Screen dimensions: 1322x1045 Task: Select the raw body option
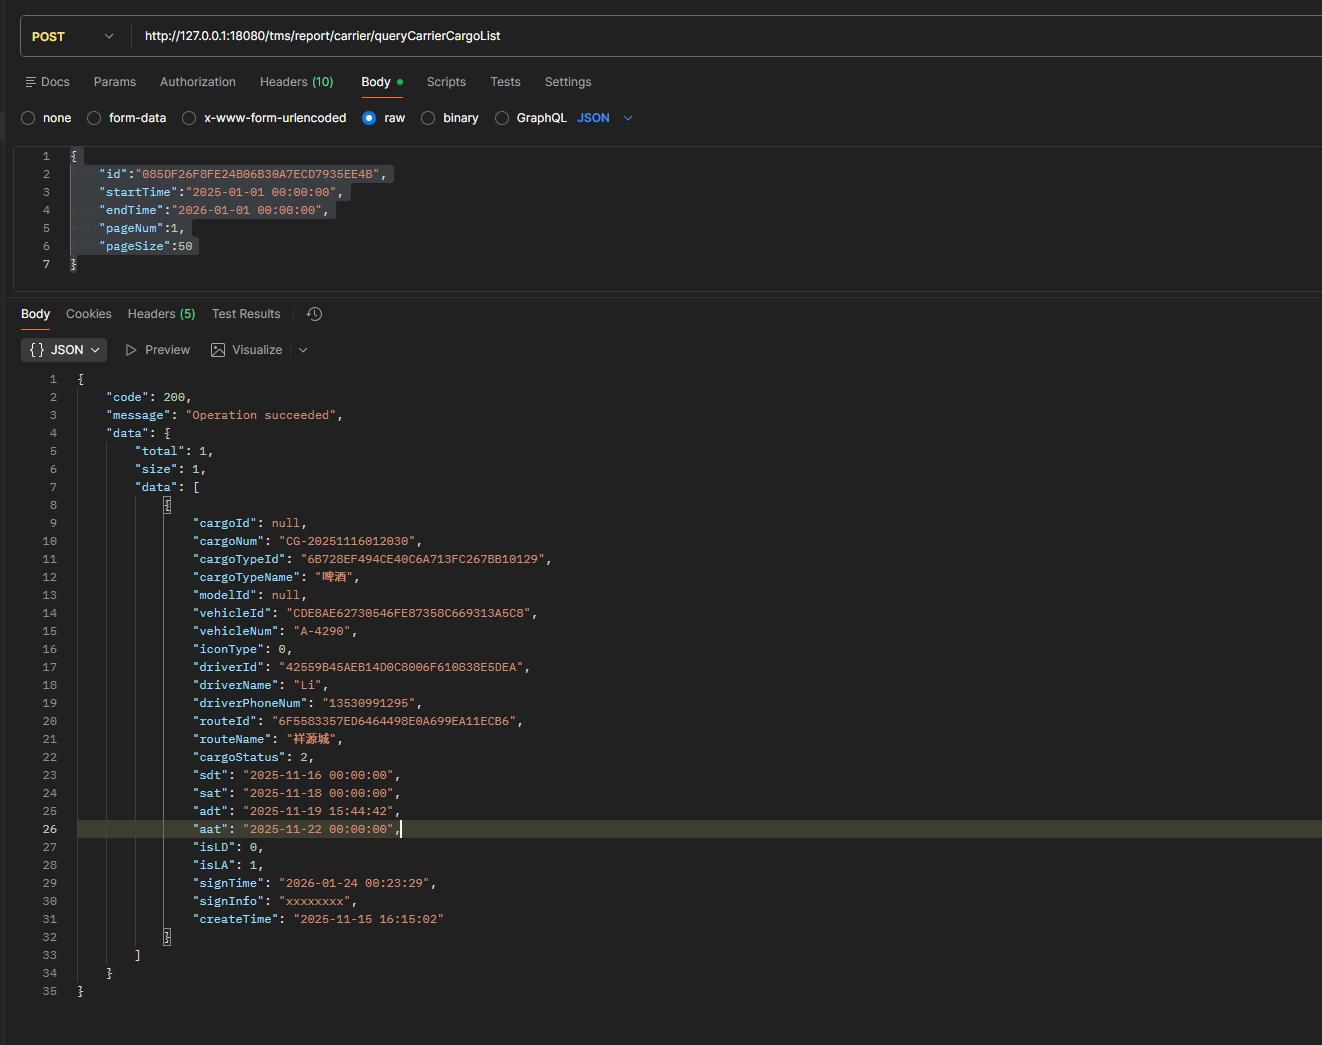369,118
